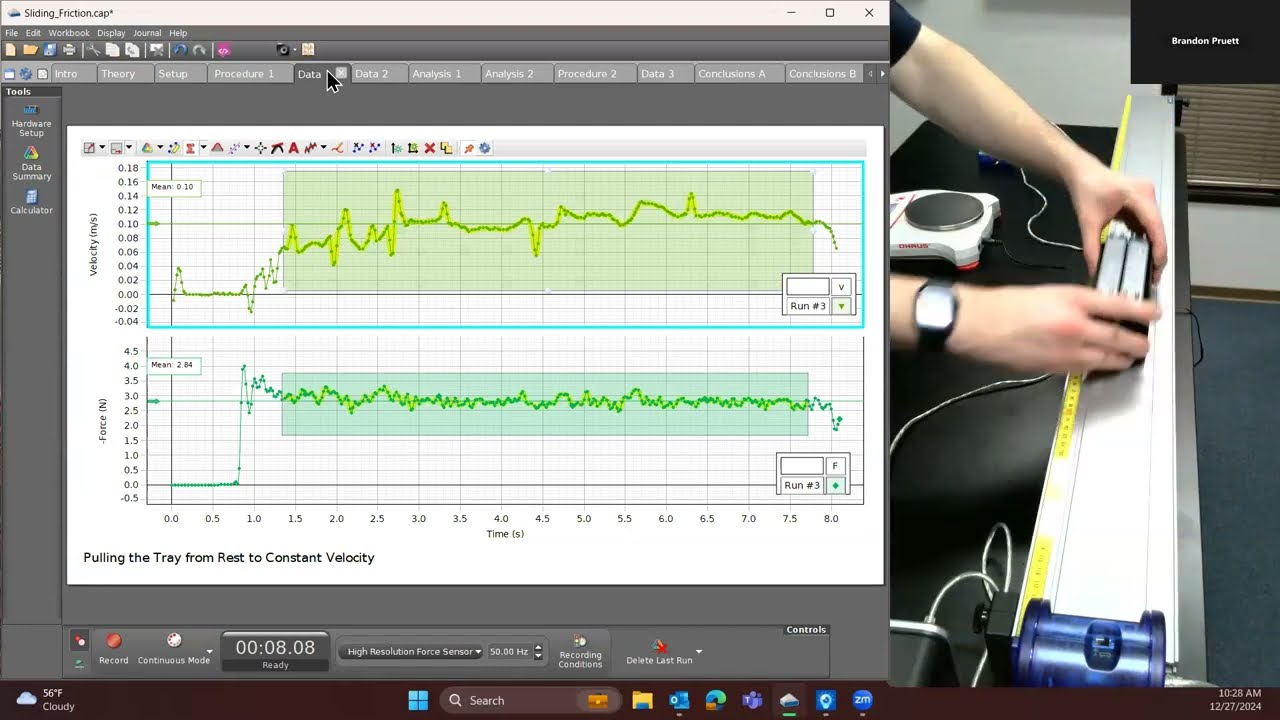1280x720 pixels.
Task: Adjust the 50.00 Hz sample rate stepper
Action: (538, 652)
